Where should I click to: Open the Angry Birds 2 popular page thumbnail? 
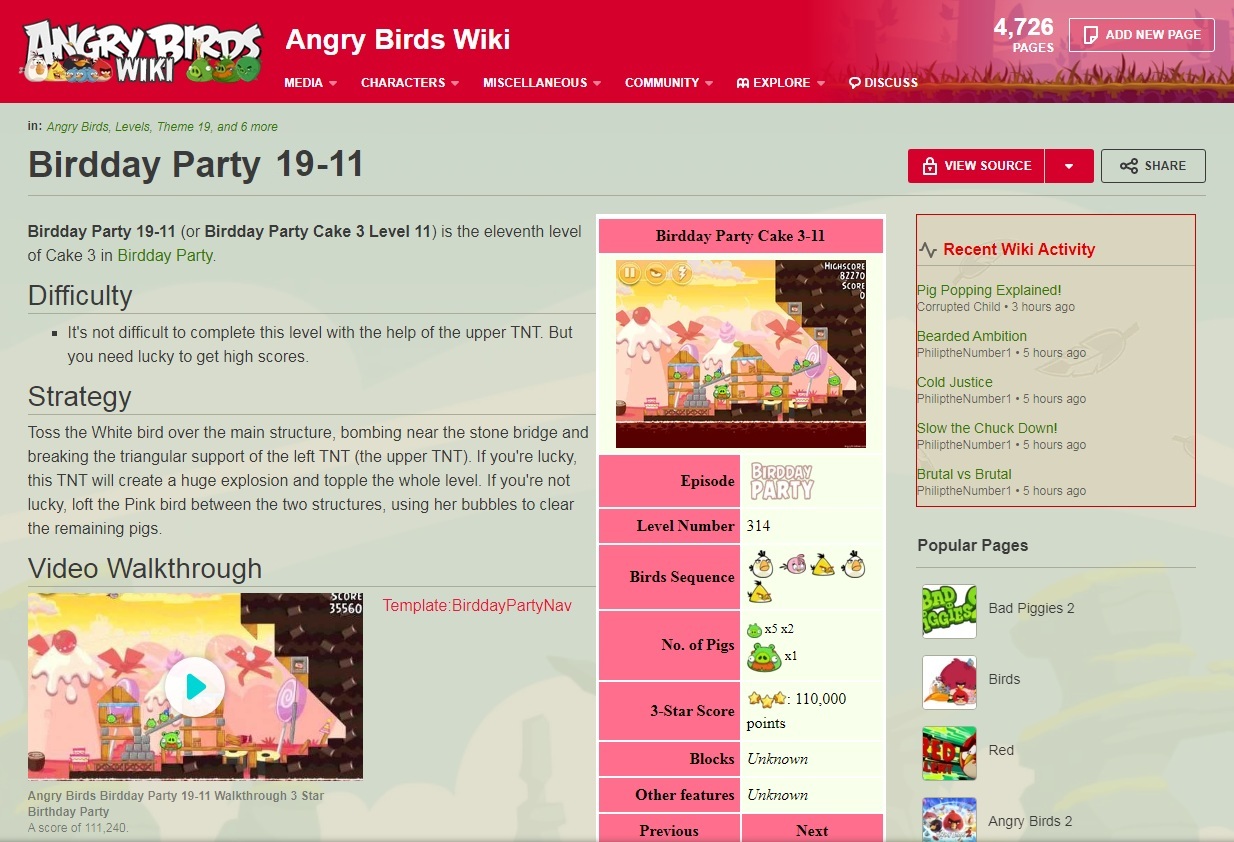click(949, 819)
